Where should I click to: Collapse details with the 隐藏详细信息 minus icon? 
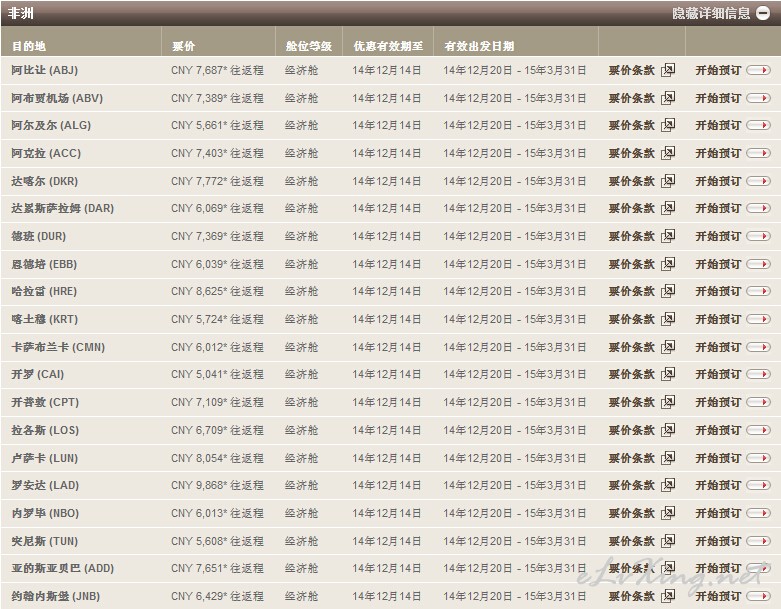pos(763,13)
